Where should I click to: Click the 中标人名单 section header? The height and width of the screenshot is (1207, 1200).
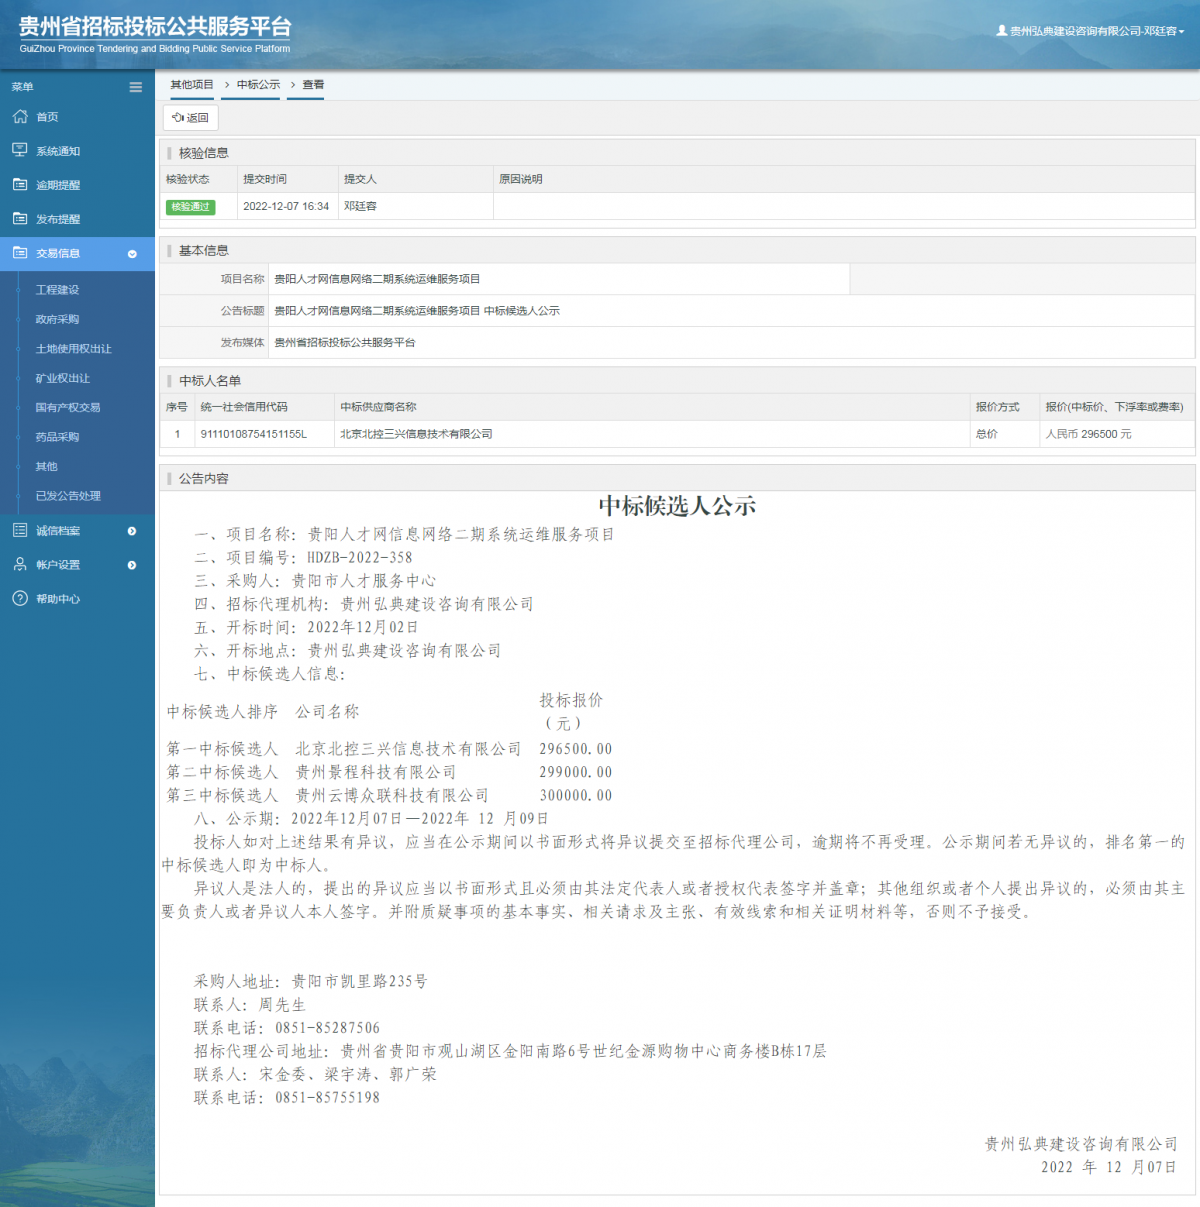(x=209, y=381)
